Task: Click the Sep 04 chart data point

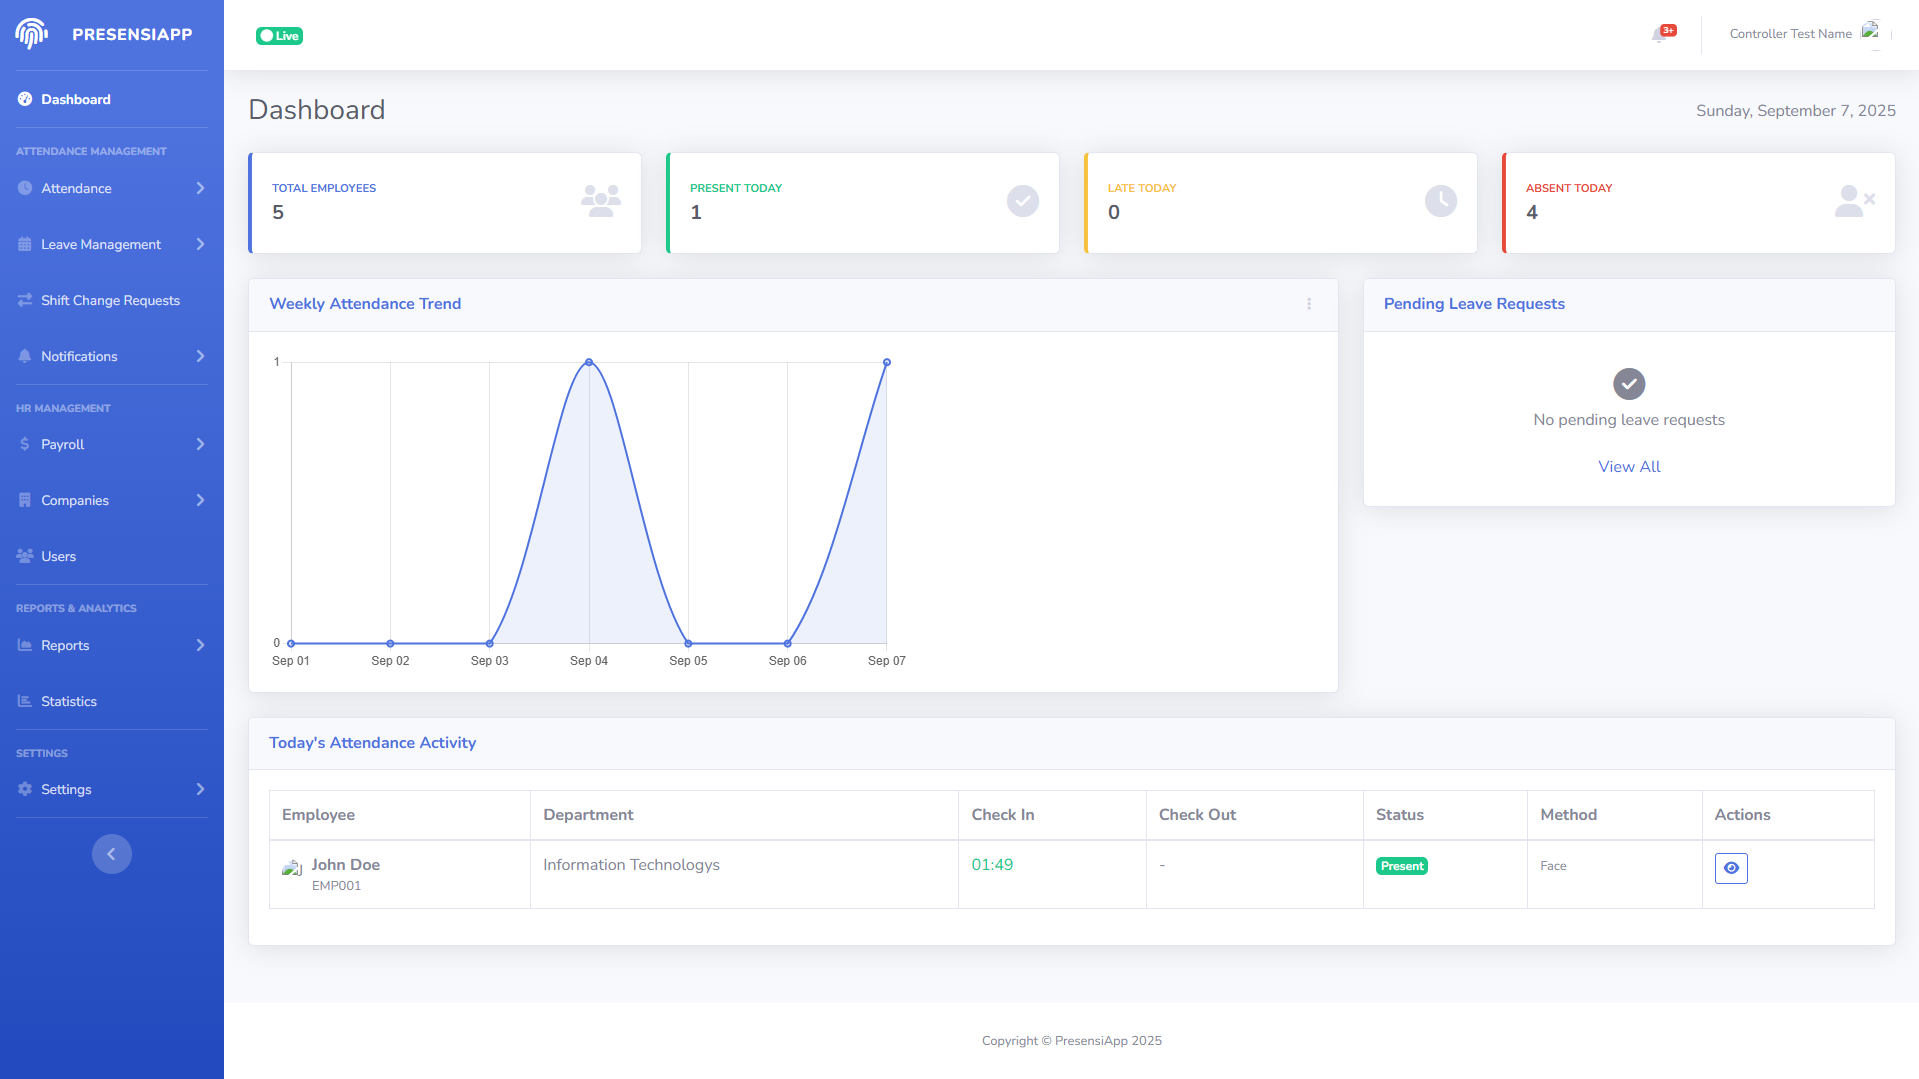Action: [x=589, y=362]
